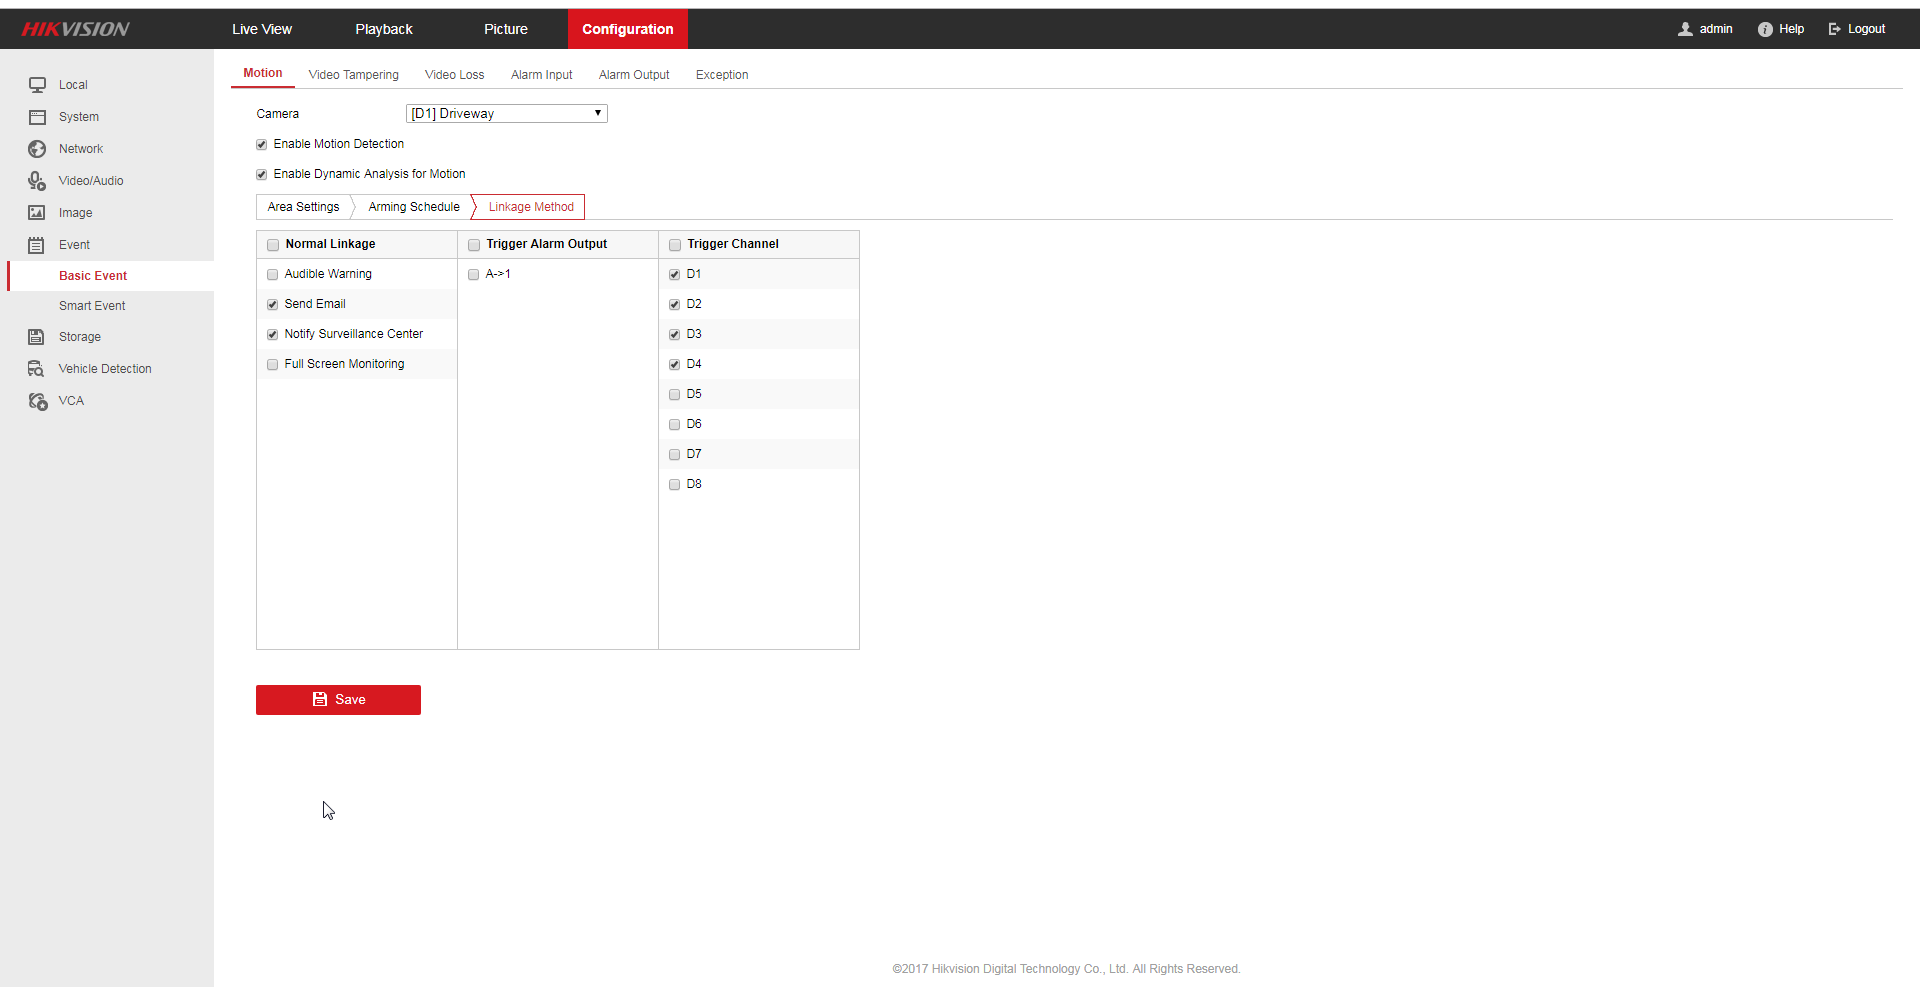Toggle Enable Motion Detection checkbox

pyautogui.click(x=262, y=144)
